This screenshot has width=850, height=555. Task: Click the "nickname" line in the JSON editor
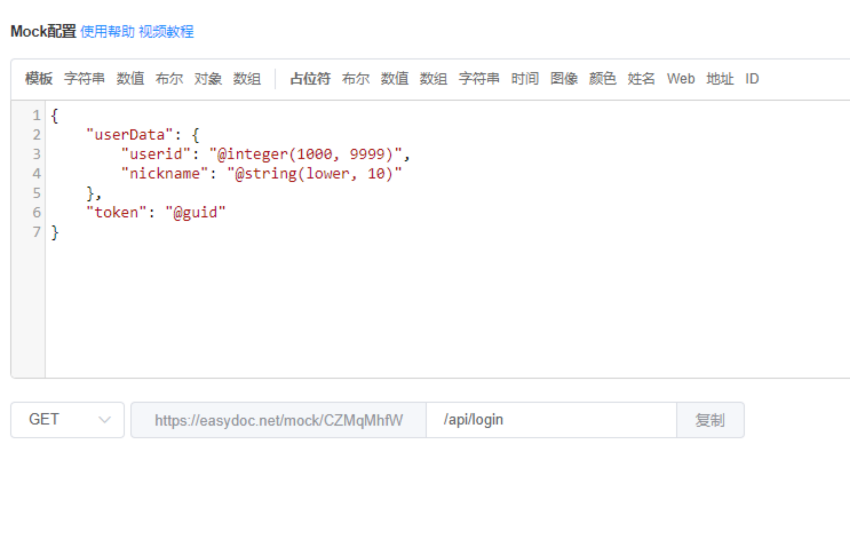point(260,173)
